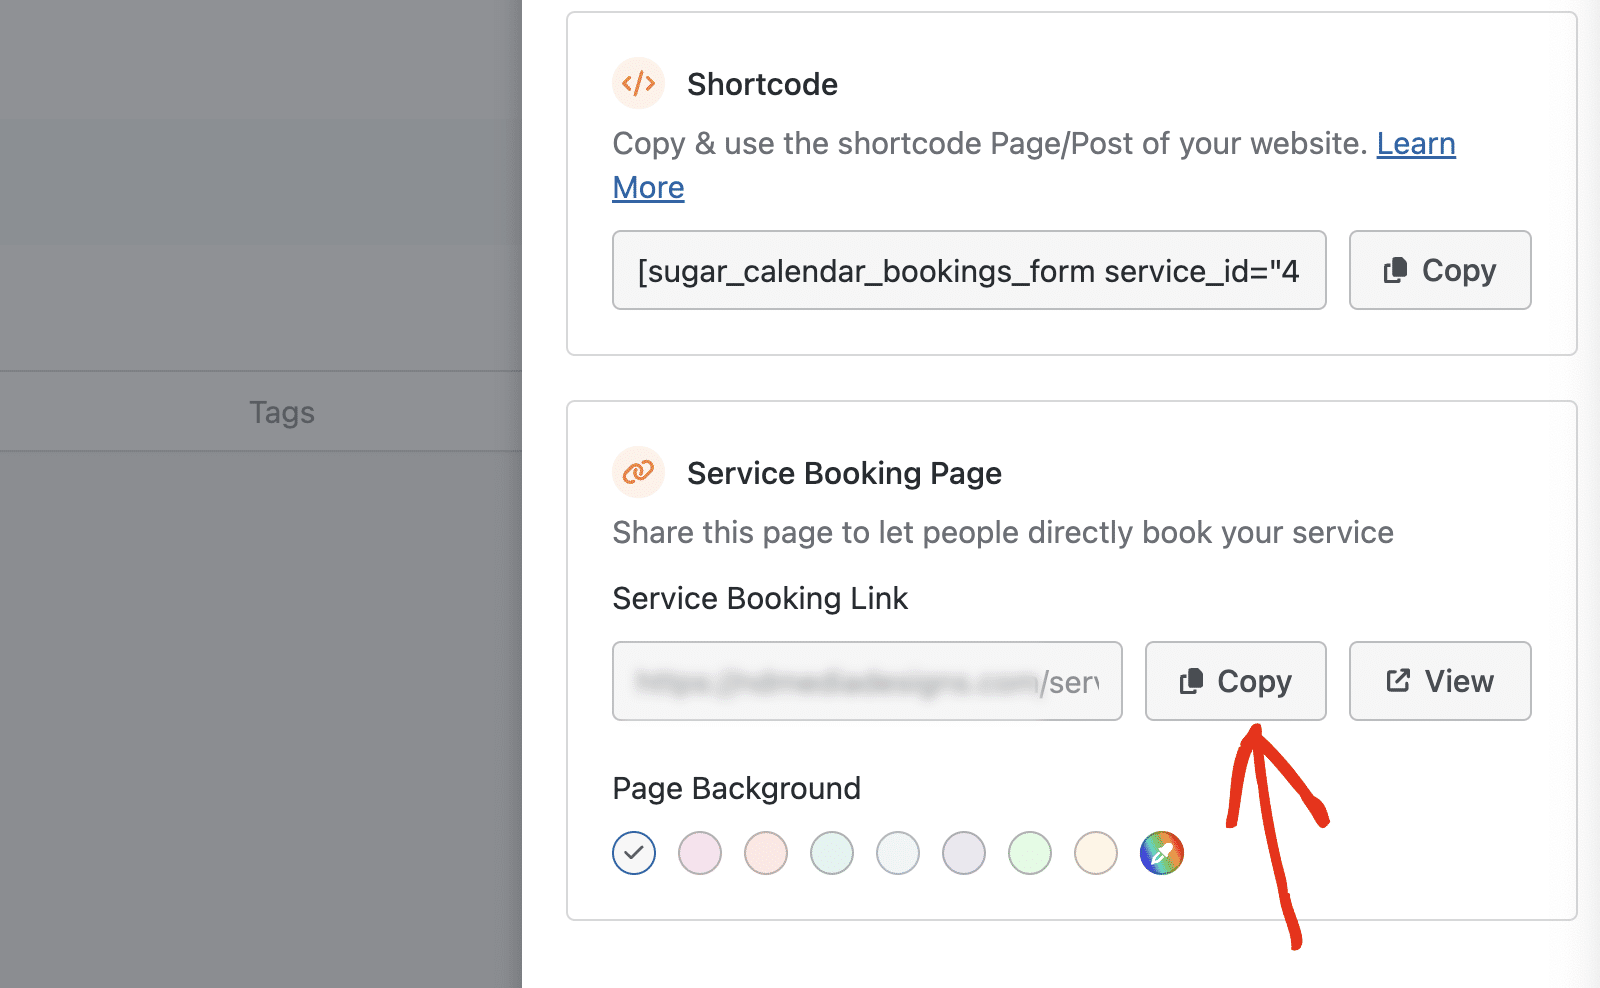Screen dimensions: 1600x988
Task: Choose the cream yellow background swatch
Action: 1096,853
